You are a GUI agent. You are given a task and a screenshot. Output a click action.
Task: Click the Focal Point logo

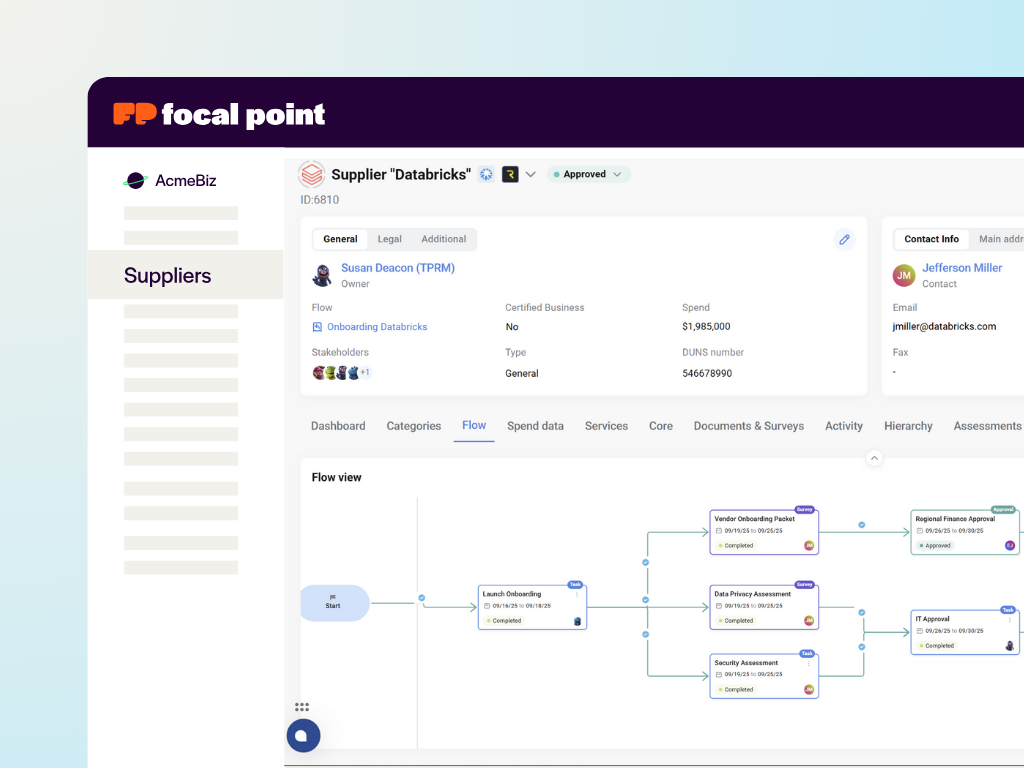coord(220,114)
